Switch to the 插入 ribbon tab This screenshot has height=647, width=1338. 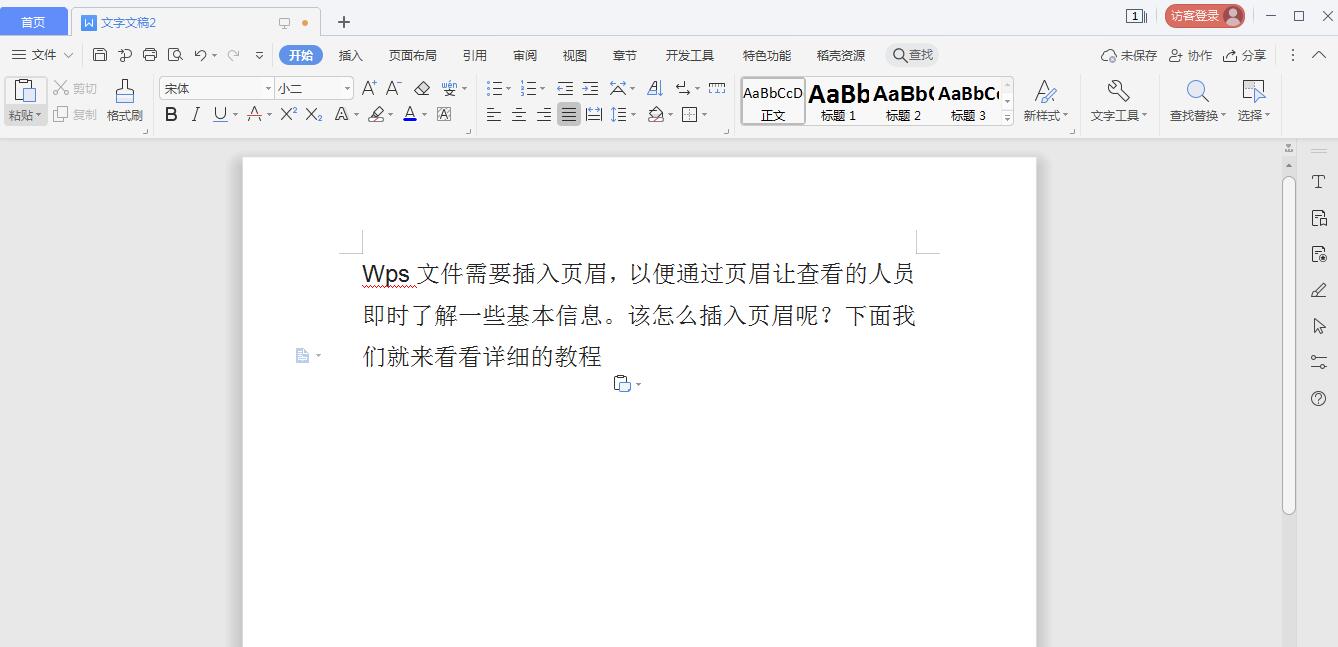[349, 55]
